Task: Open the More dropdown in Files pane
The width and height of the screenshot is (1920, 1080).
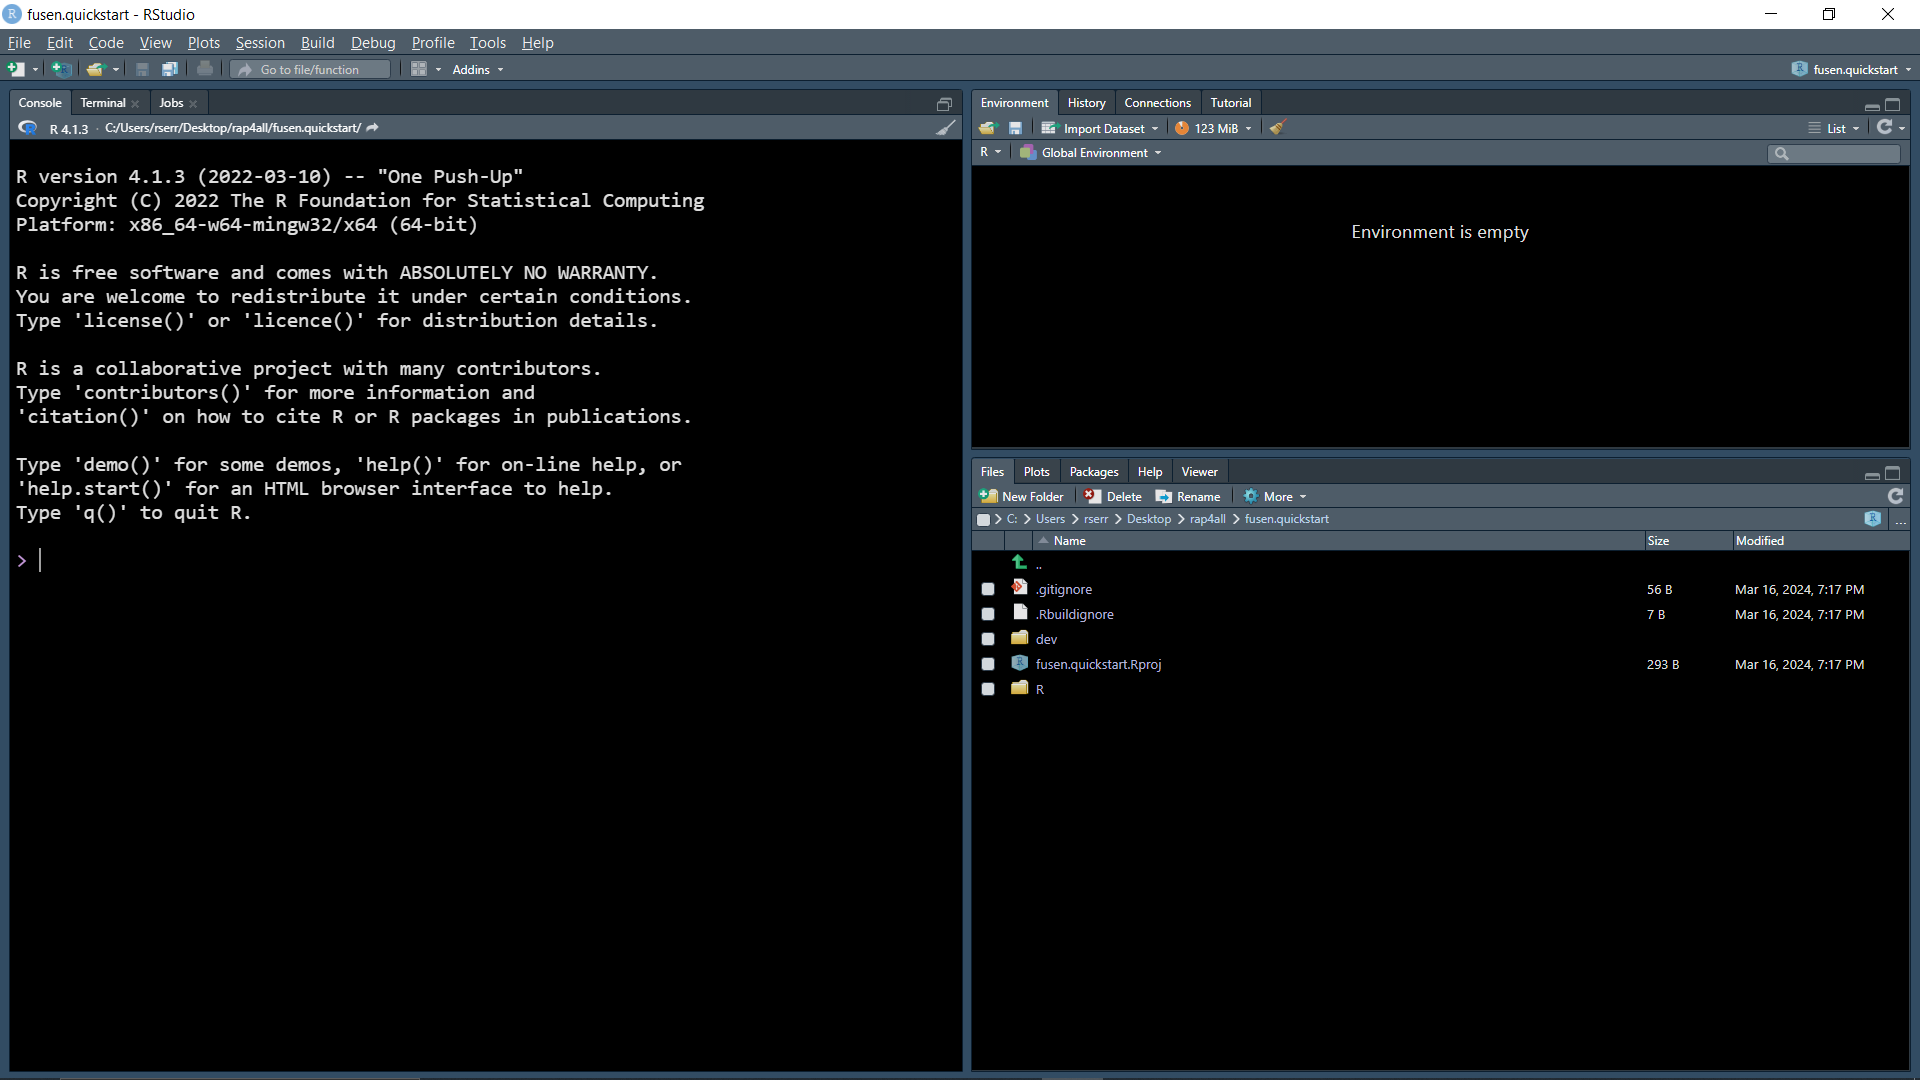Action: pyautogui.click(x=1277, y=497)
